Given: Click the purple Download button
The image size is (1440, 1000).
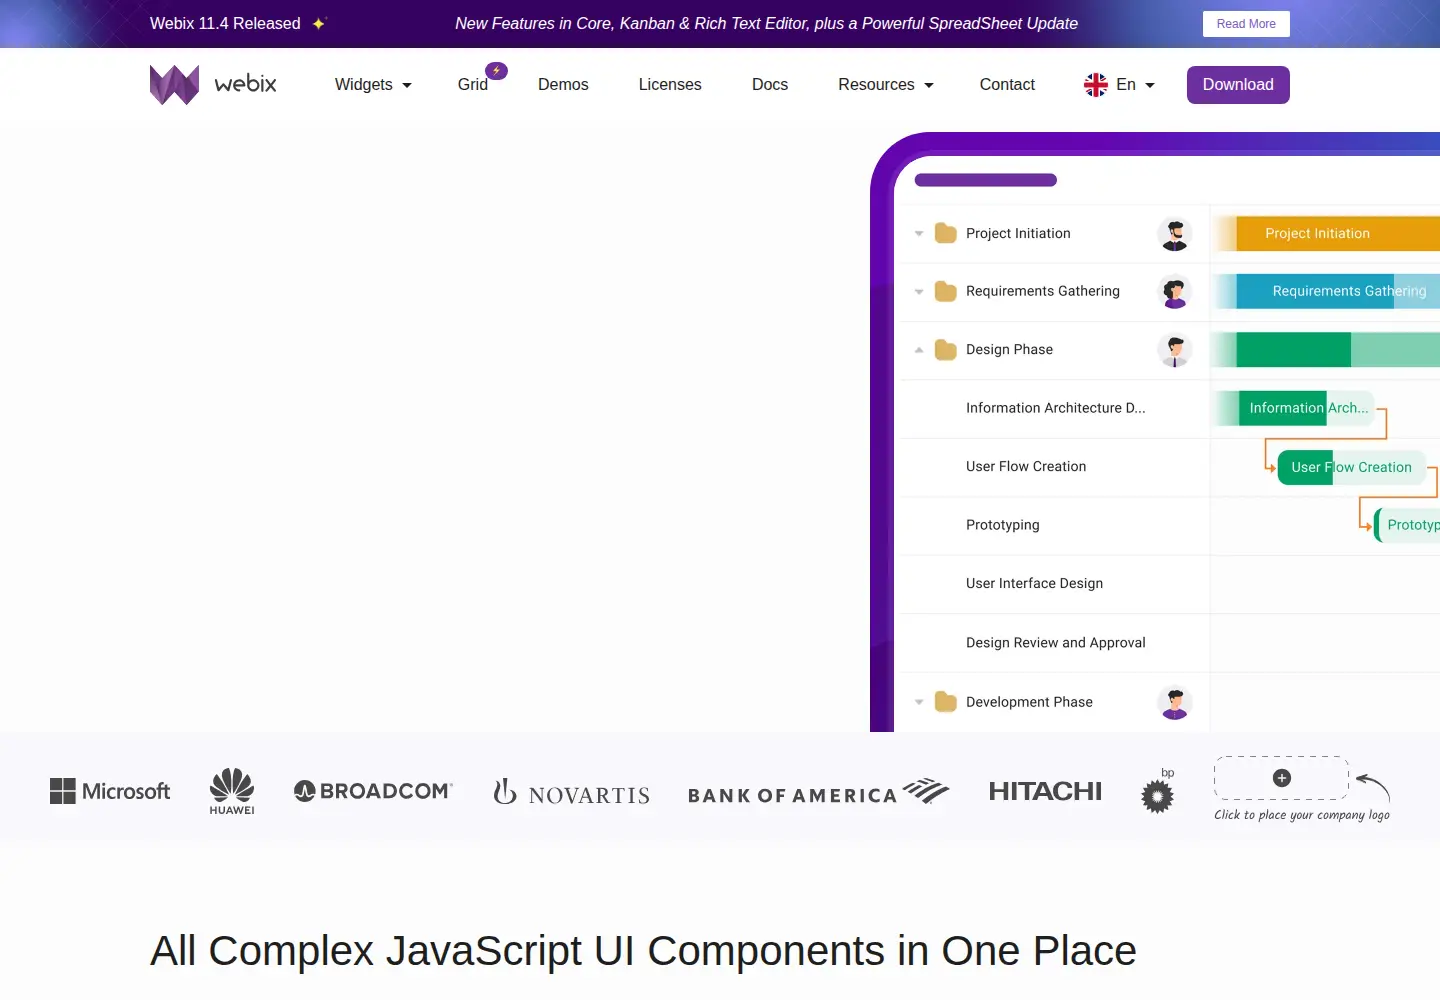Looking at the screenshot, I should (x=1238, y=85).
